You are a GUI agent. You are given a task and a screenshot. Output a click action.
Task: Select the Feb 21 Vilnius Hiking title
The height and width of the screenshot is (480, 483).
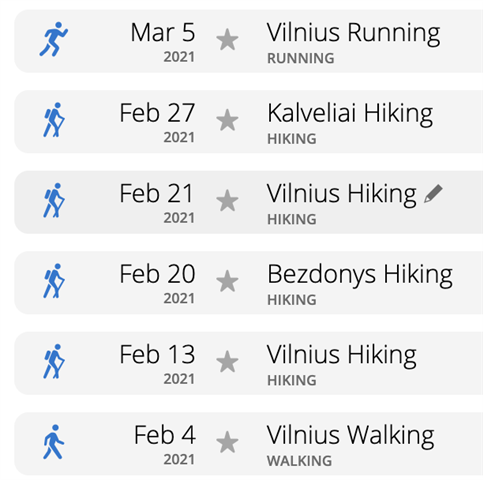[x=342, y=195]
